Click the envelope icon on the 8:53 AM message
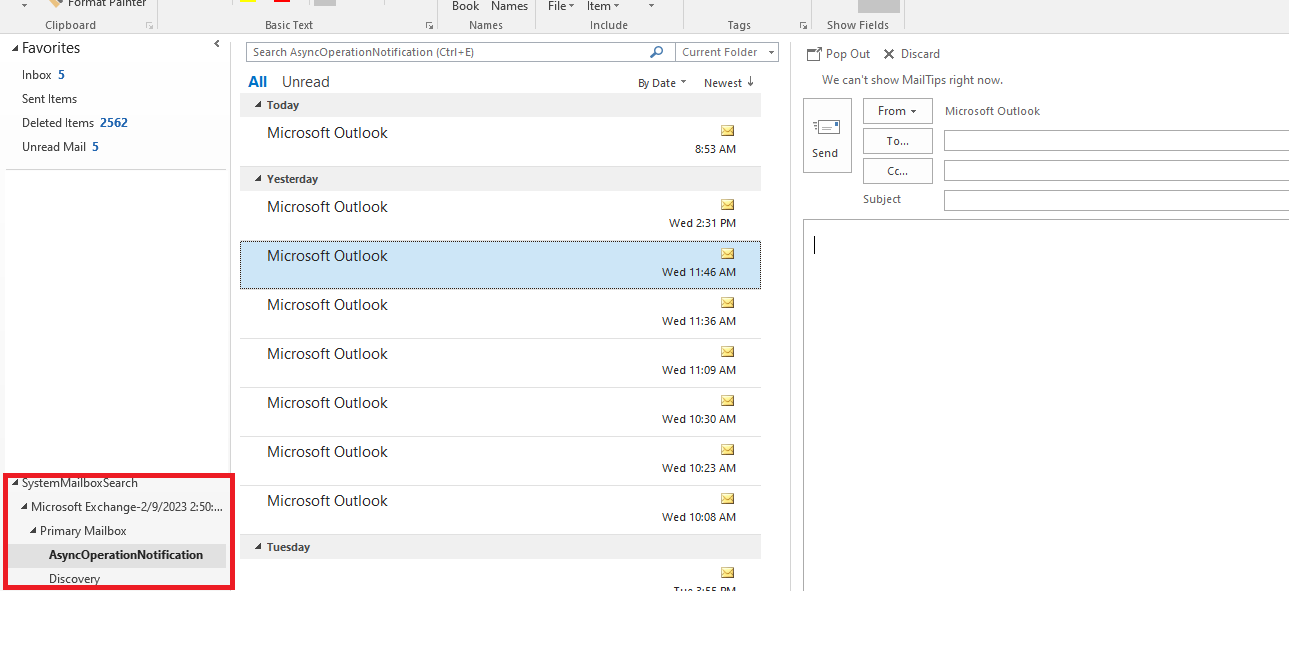The image size is (1289, 648). (727, 130)
